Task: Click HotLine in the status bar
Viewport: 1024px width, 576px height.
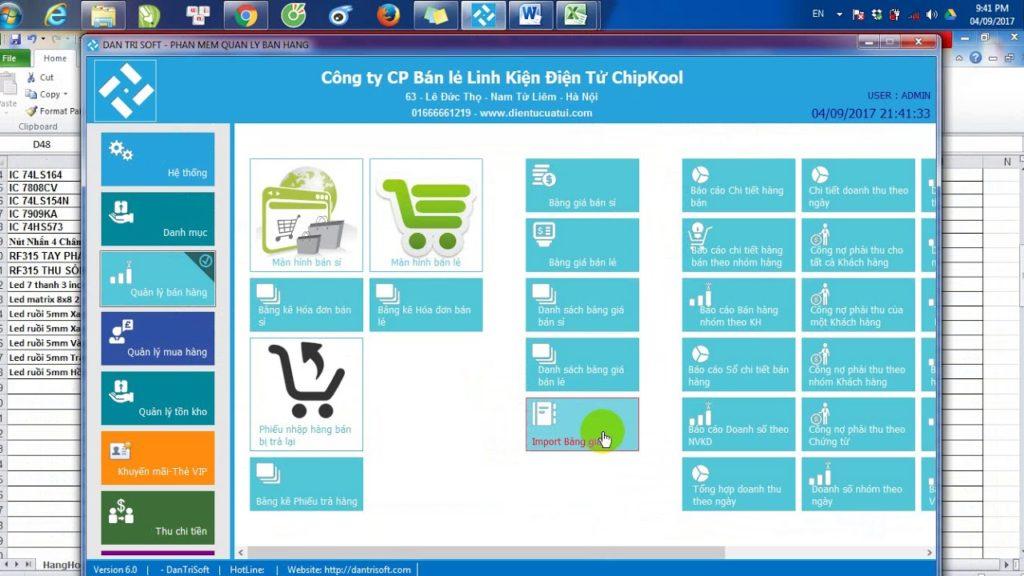Action: (247, 569)
